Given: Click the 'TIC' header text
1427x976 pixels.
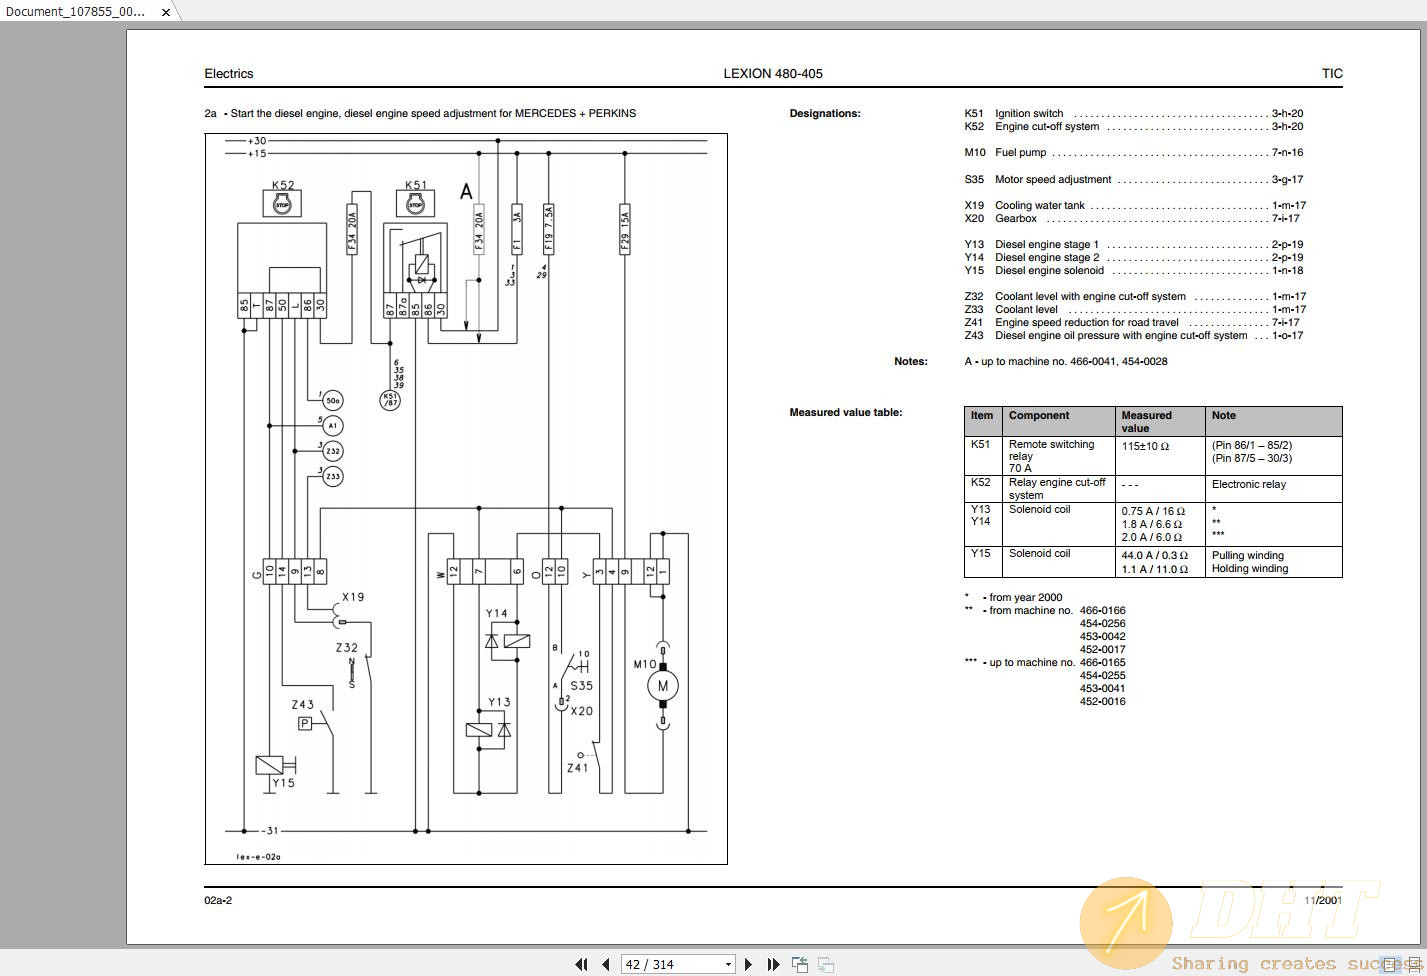Looking at the screenshot, I should pos(1332,74).
